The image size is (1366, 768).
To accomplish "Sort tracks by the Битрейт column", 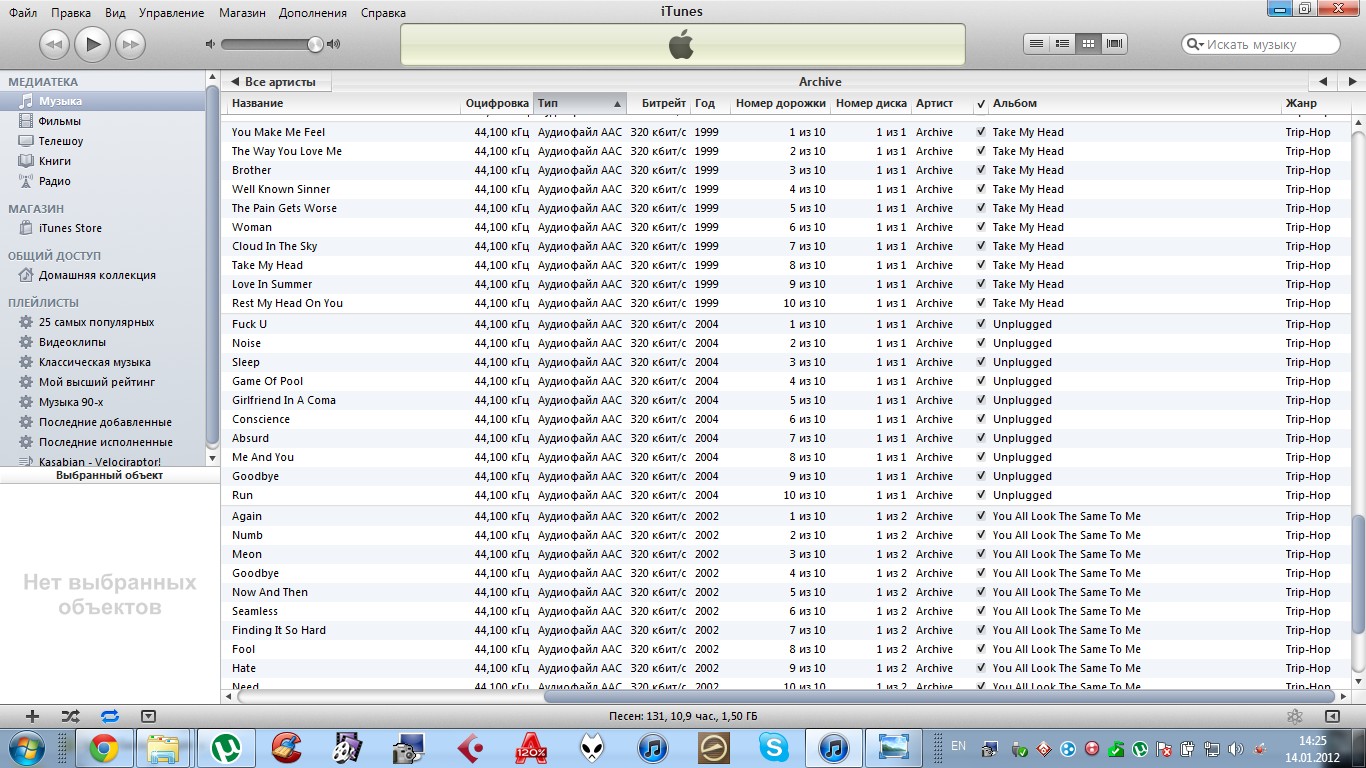I will (x=659, y=103).
